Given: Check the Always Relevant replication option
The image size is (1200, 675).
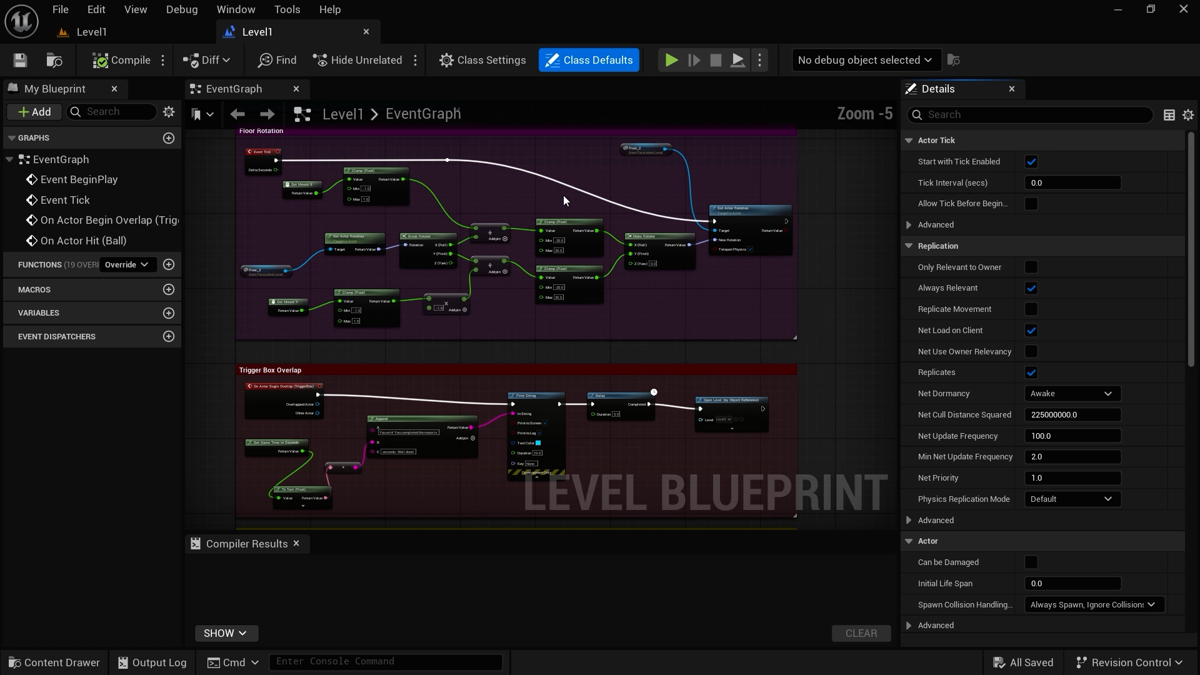Looking at the screenshot, I should pos(1031,287).
